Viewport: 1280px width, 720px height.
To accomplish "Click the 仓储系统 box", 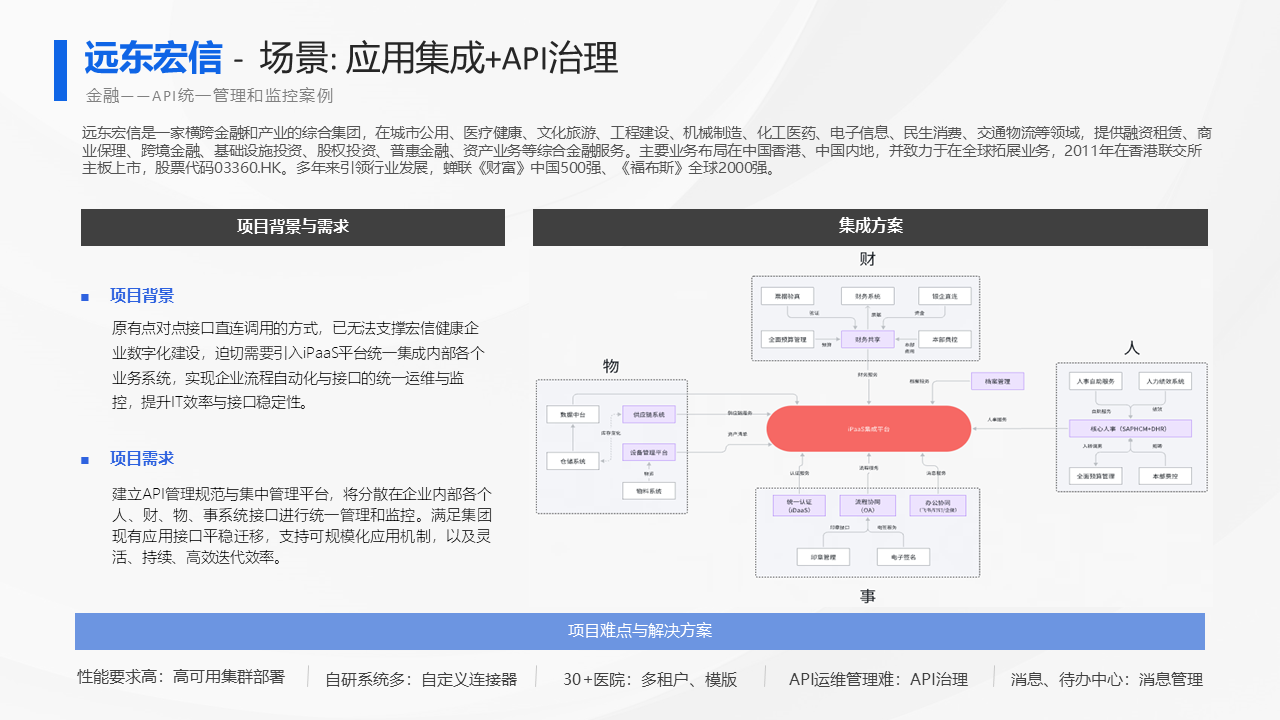I will point(573,461).
